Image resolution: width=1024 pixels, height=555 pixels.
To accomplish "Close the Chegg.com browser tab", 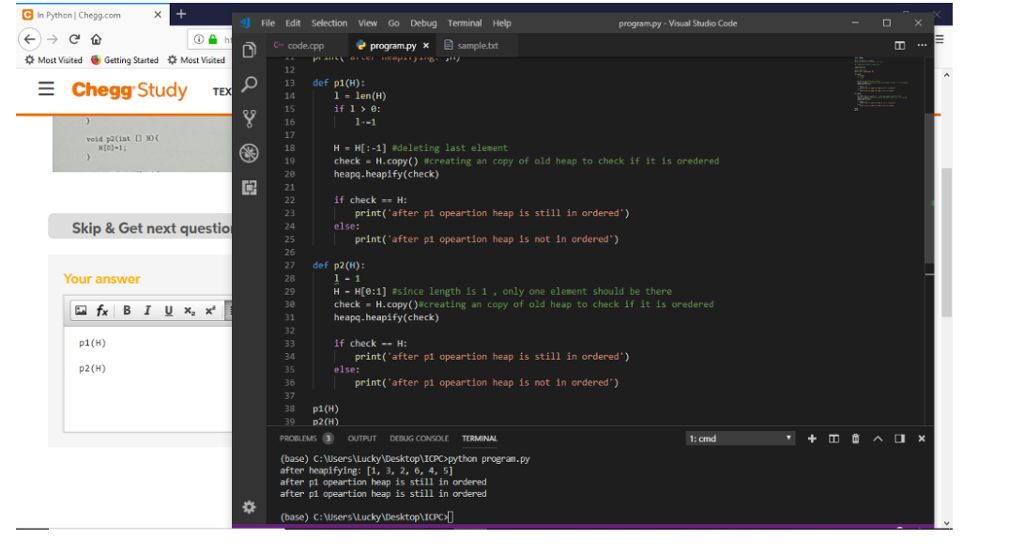I will coord(157,14).
